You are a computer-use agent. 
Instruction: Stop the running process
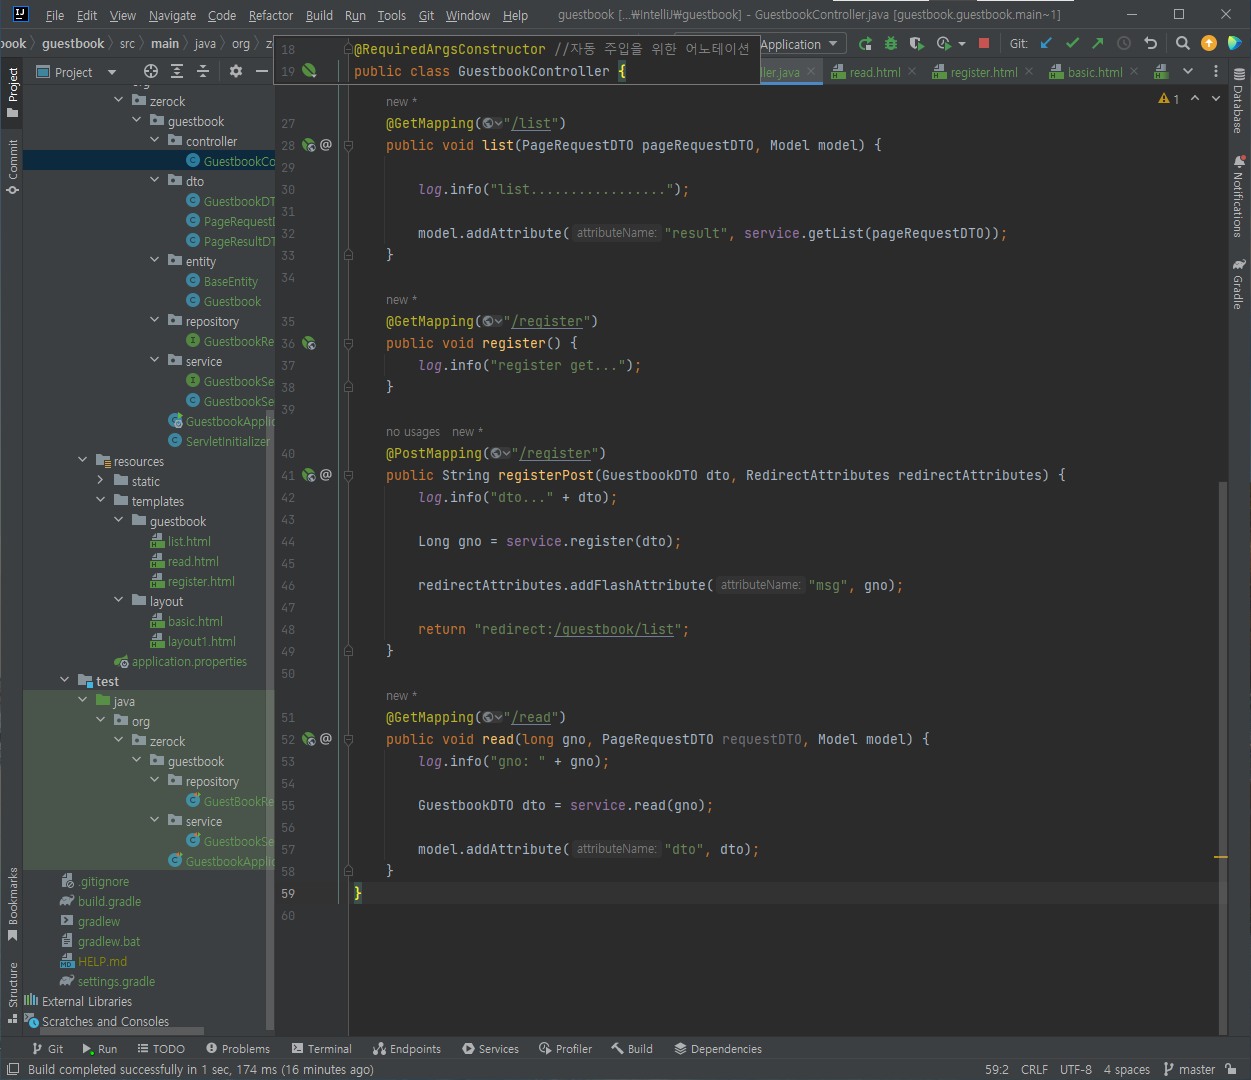pyautogui.click(x=984, y=44)
